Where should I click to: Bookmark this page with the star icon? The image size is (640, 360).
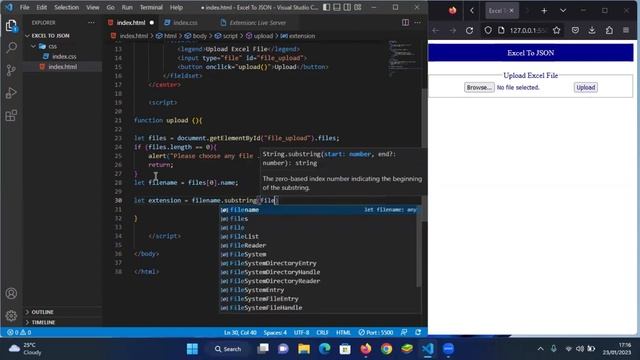point(556,30)
